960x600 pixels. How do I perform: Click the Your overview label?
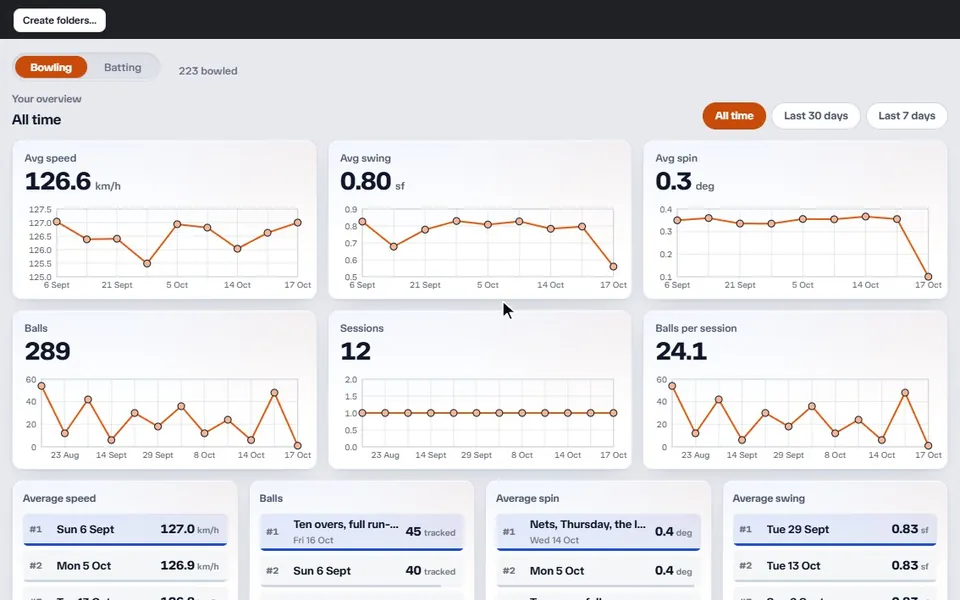(x=47, y=99)
